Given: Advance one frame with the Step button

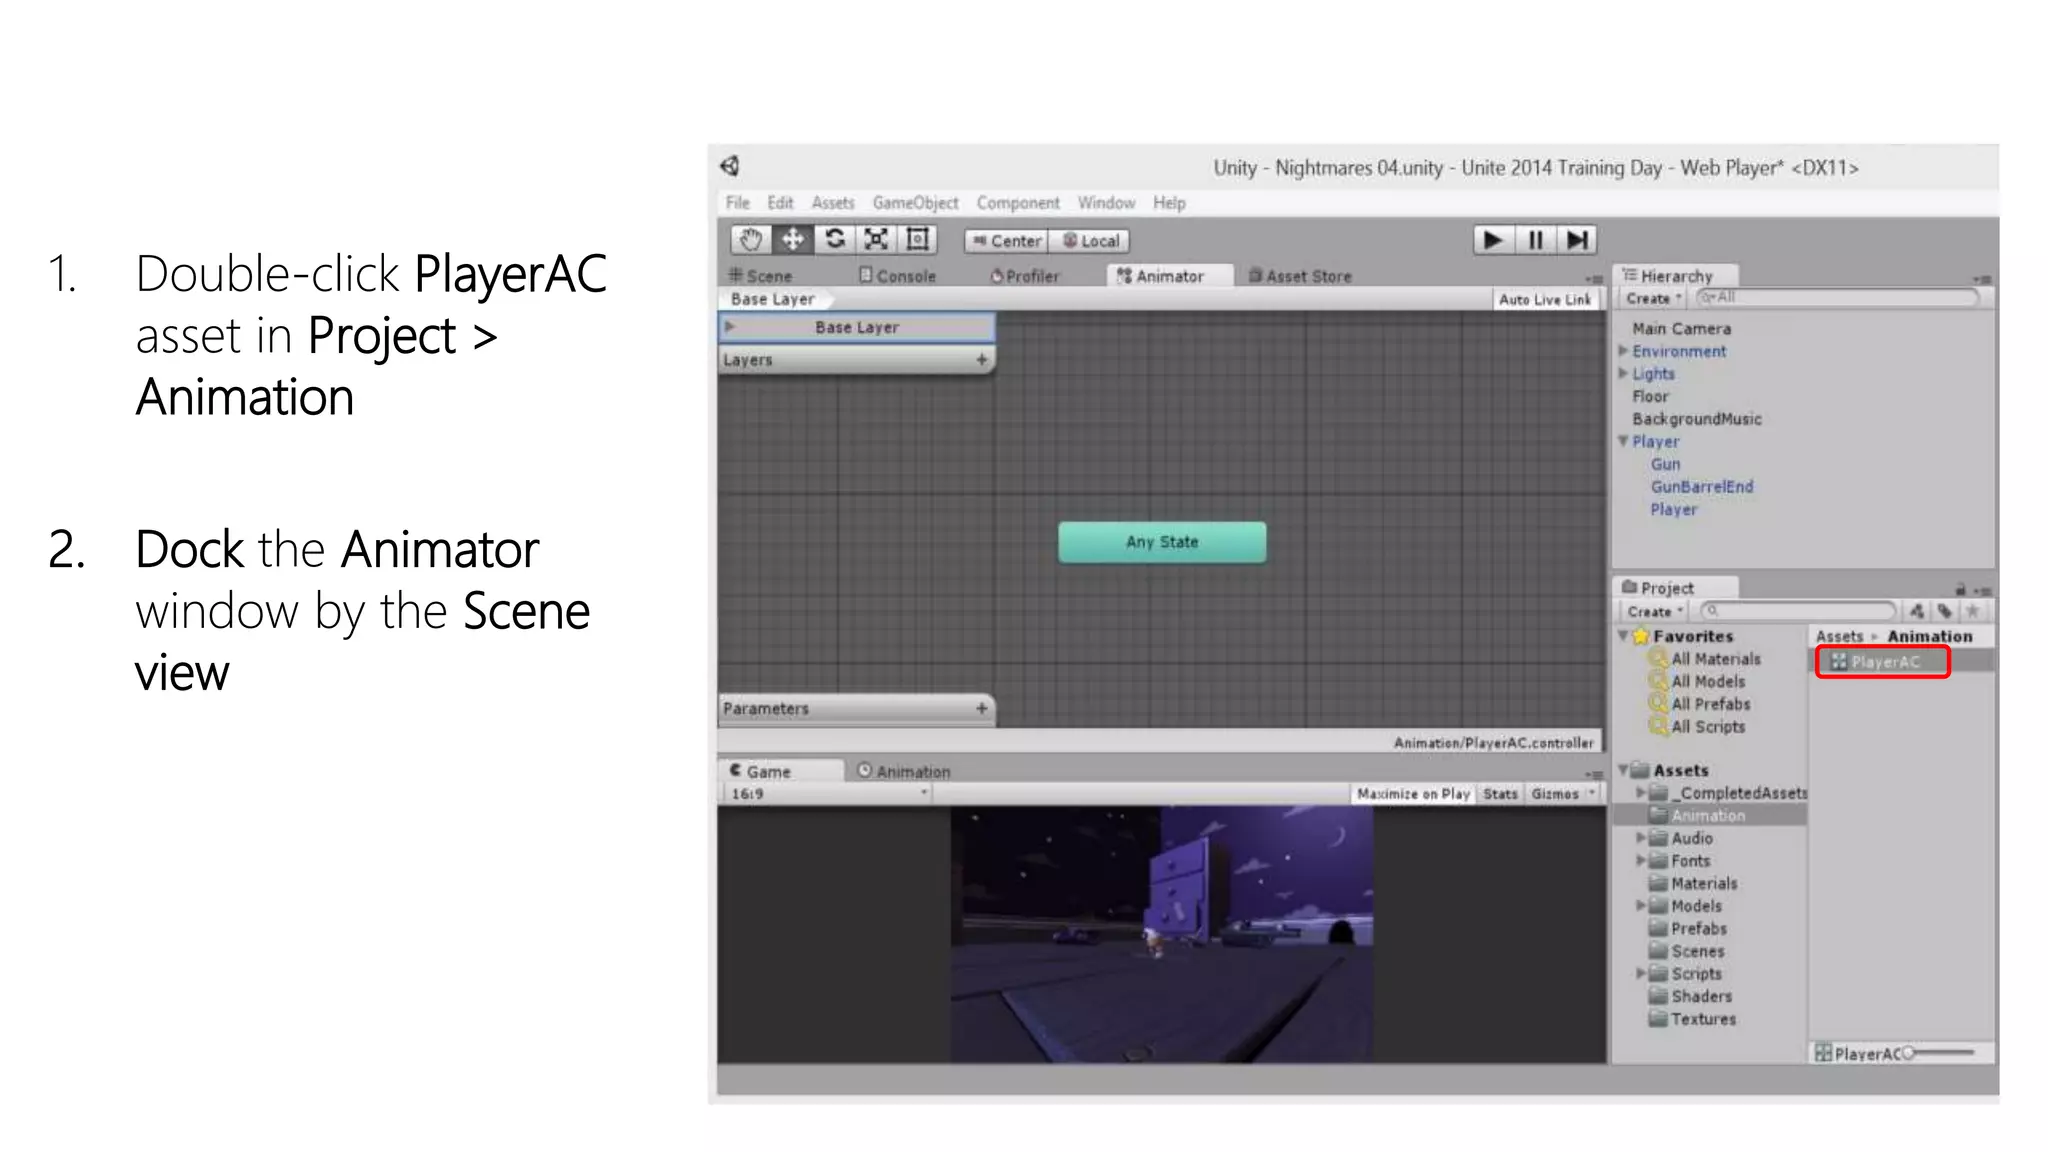Looking at the screenshot, I should [1577, 240].
